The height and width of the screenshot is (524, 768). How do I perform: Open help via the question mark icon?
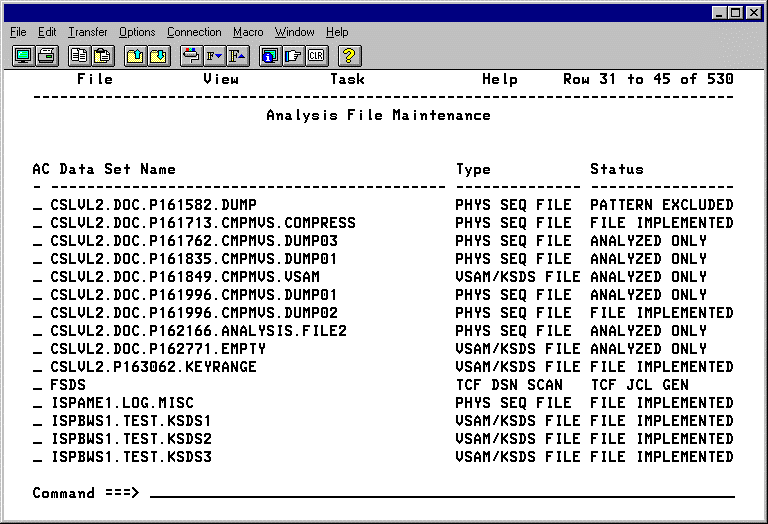350,56
